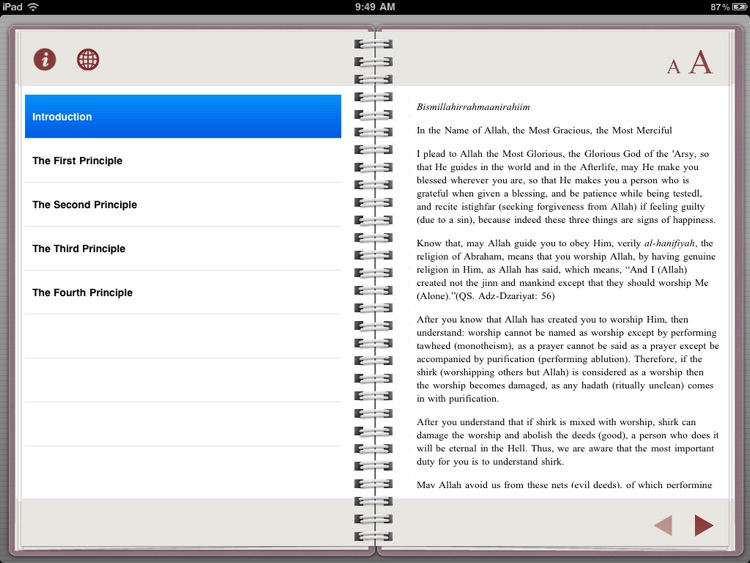
Task: Tap paragraph starting "I plead to Allah"
Action: coord(566,187)
